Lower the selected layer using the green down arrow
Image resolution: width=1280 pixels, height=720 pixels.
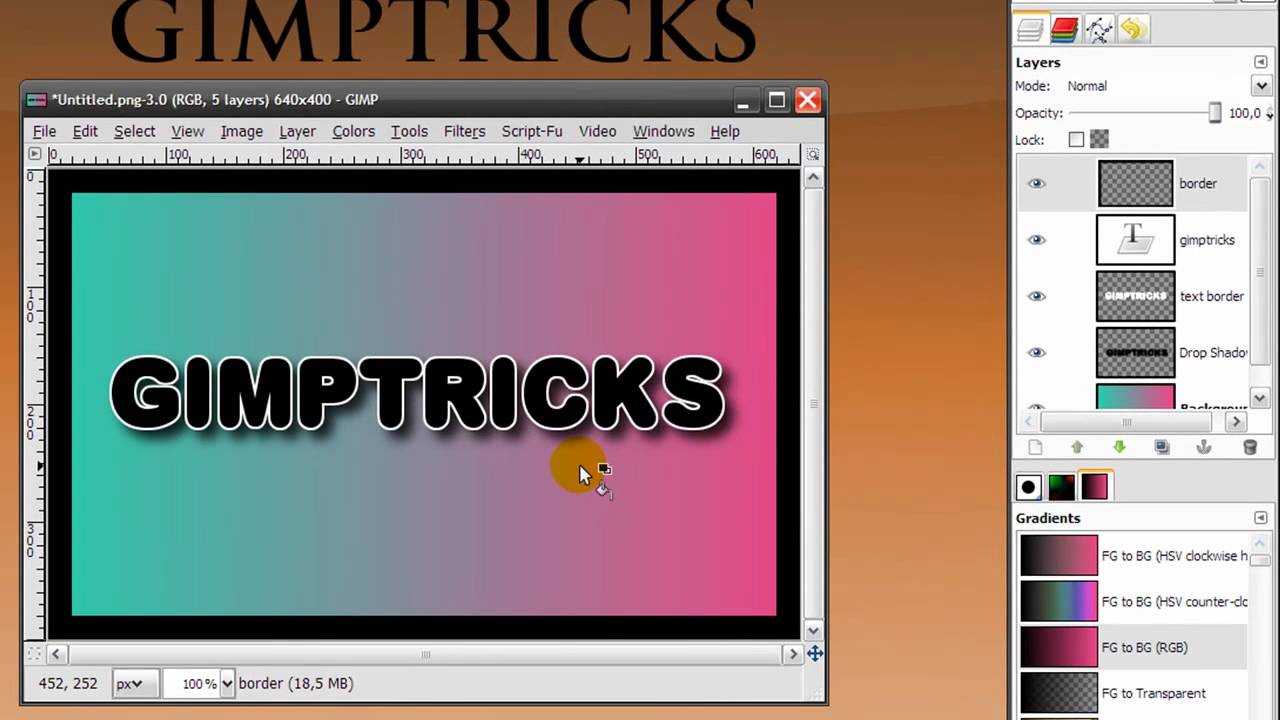coord(1120,447)
